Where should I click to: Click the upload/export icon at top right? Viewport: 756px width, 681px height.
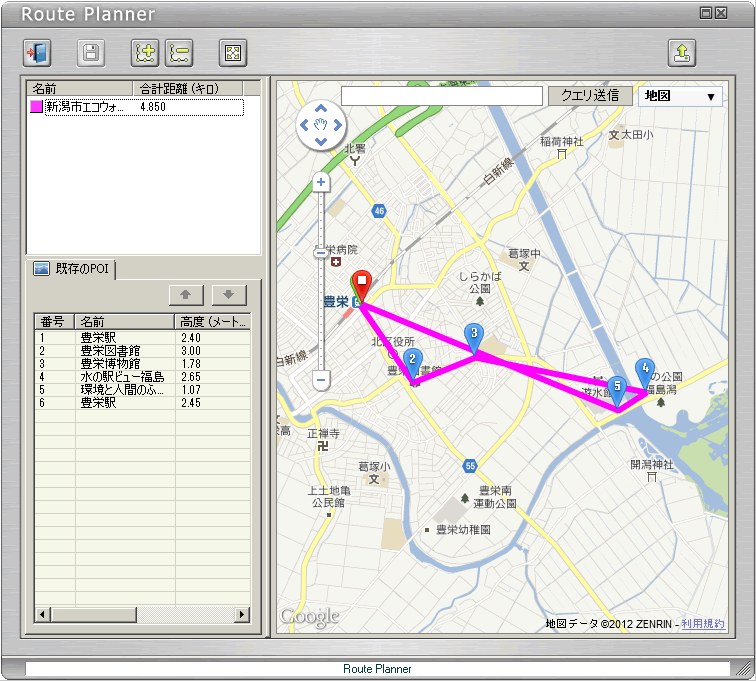[x=682, y=53]
